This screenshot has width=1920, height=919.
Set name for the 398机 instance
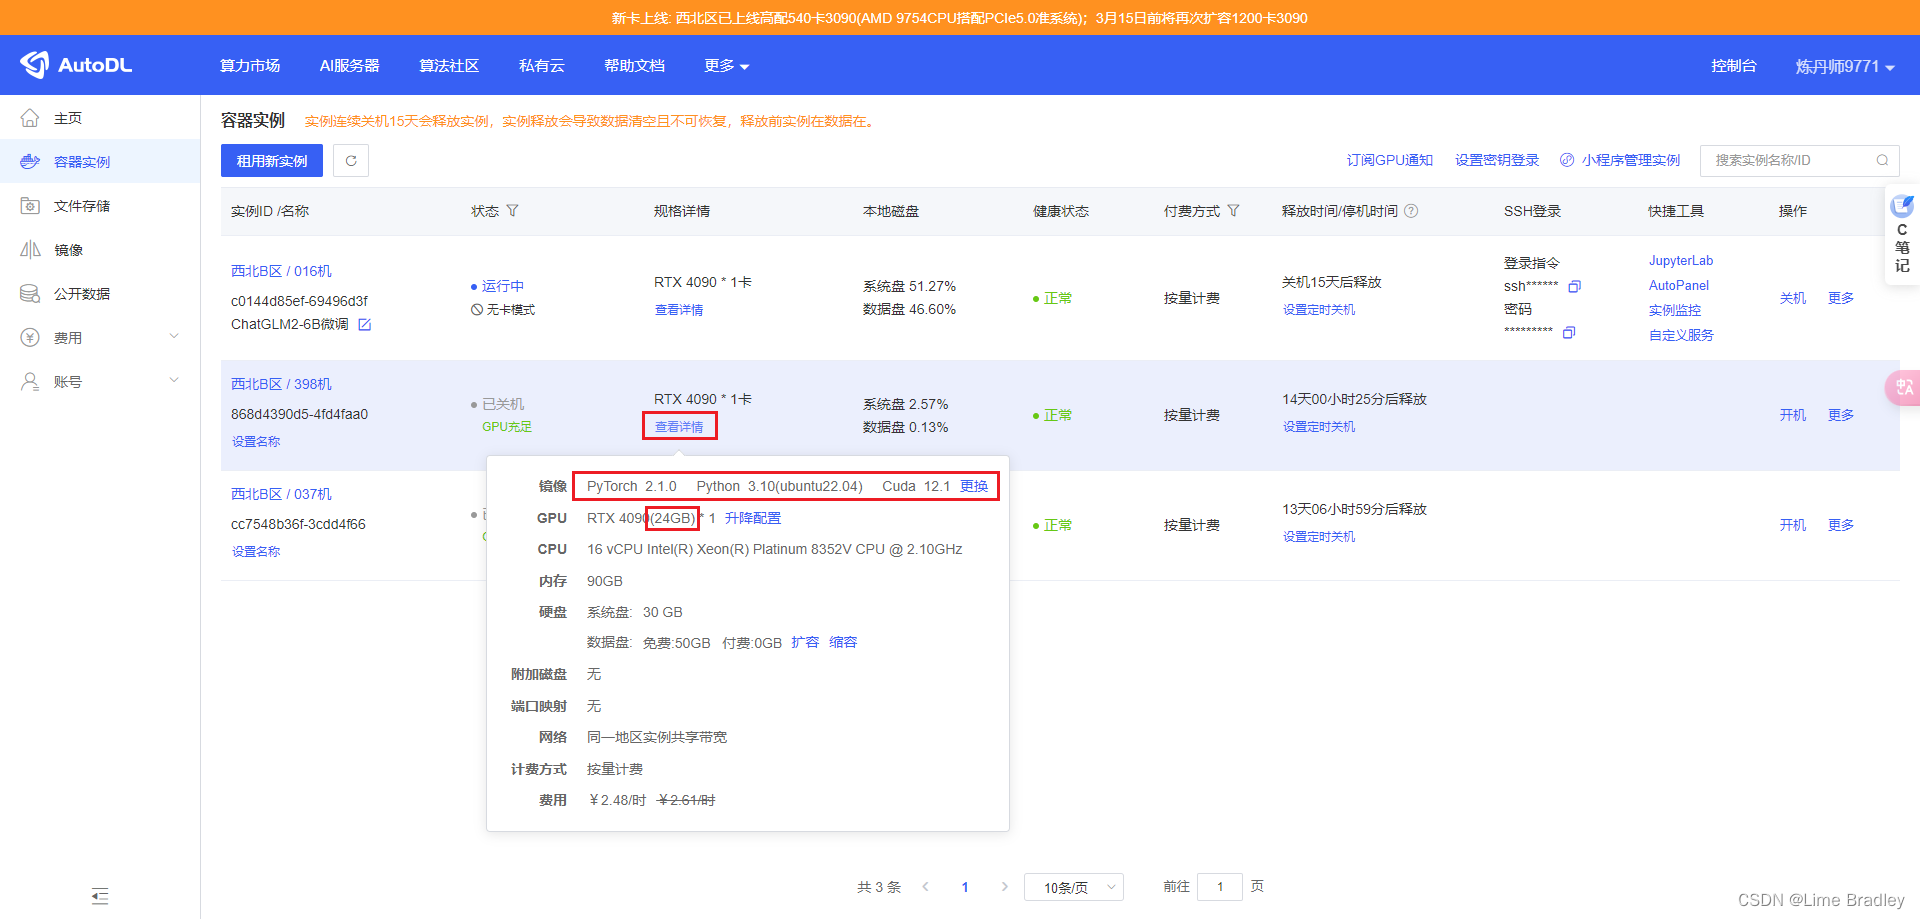pos(256,442)
